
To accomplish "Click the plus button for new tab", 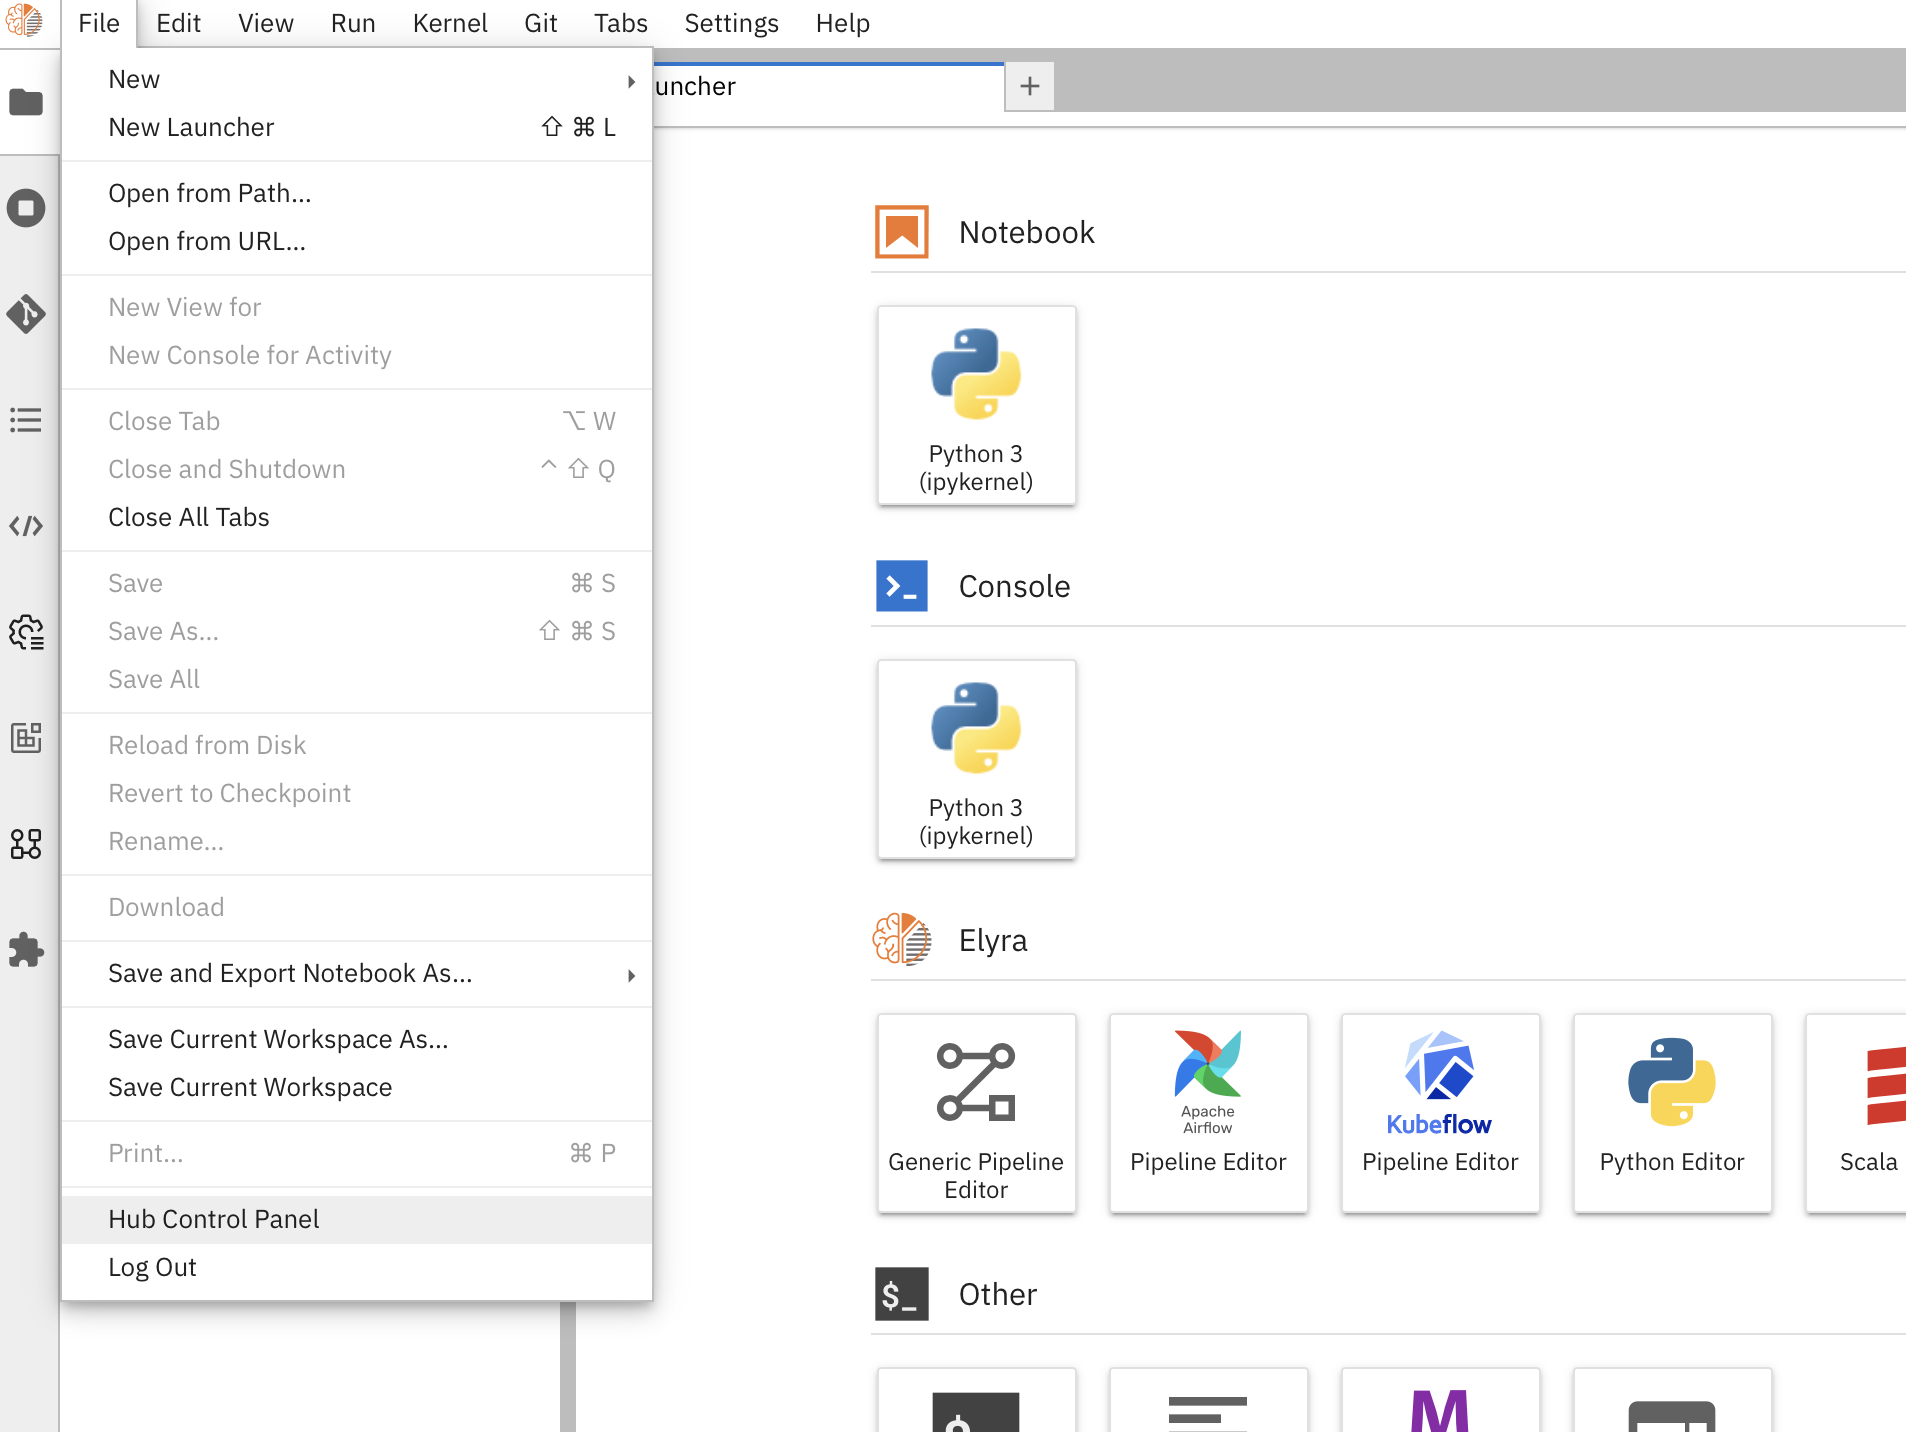I will (1029, 87).
